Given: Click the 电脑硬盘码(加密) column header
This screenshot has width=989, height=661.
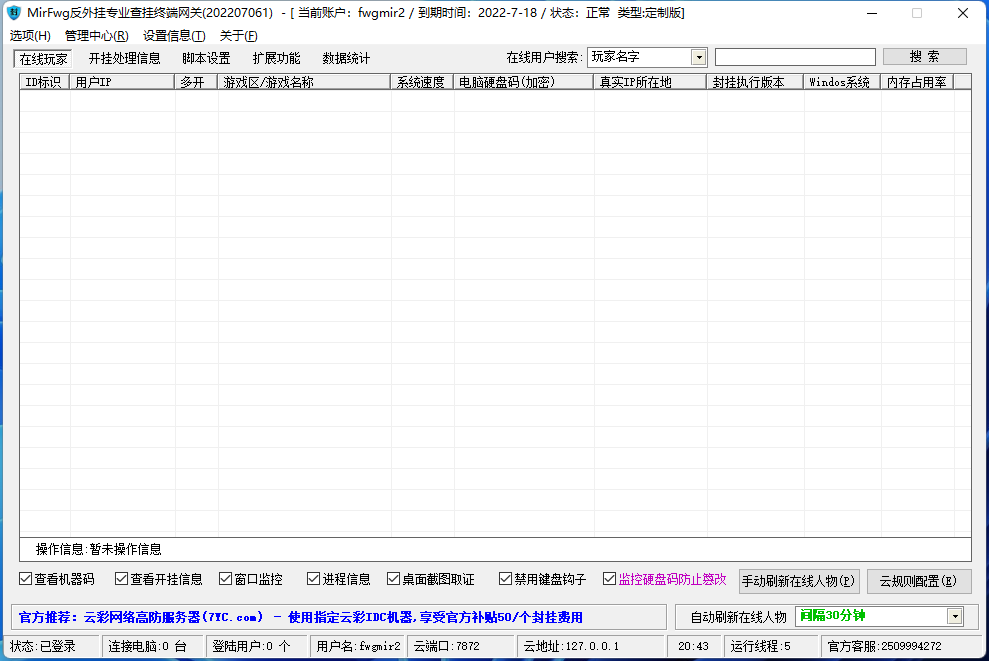Looking at the screenshot, I should tap(524, 82).
